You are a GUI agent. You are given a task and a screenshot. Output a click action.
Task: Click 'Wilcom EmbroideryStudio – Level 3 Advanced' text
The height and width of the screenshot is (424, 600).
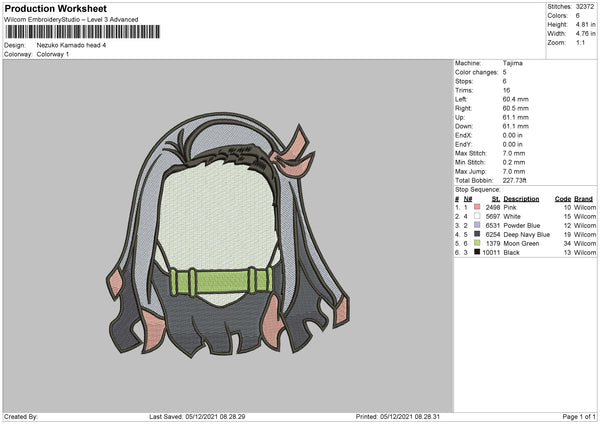point(71,20)
